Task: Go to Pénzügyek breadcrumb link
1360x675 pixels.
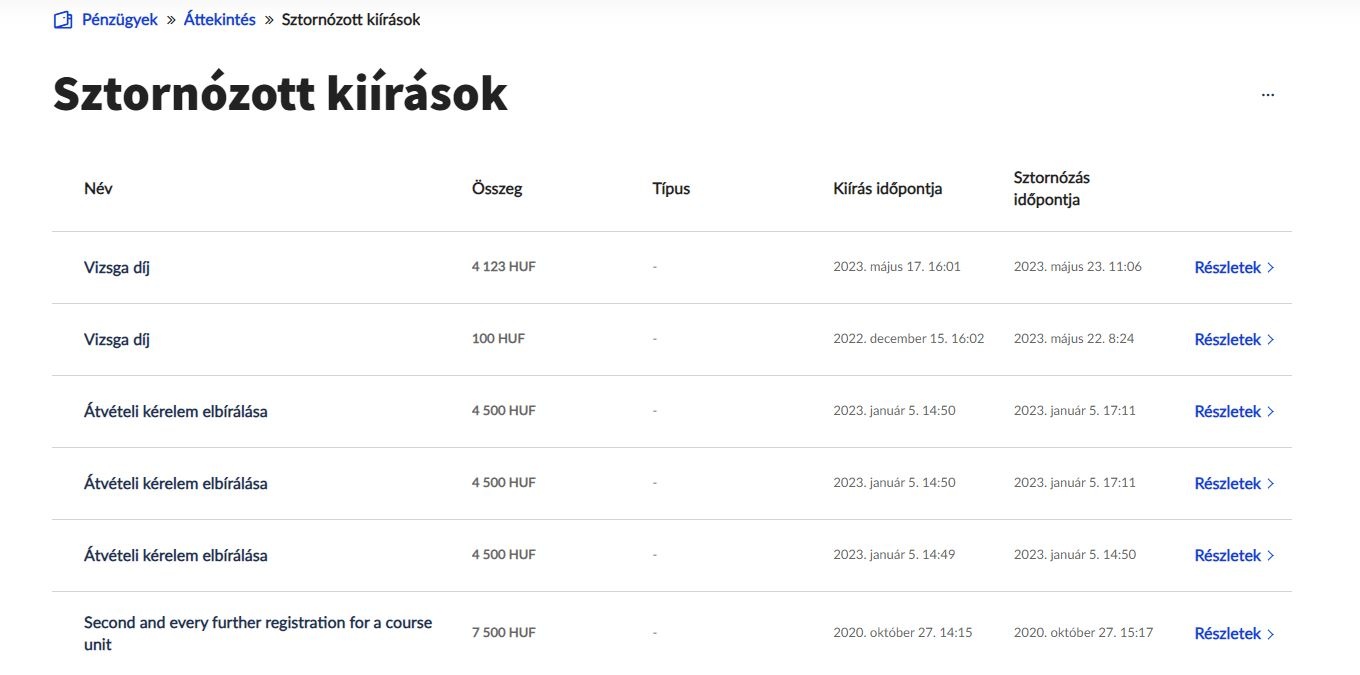Action: [120, 20]
